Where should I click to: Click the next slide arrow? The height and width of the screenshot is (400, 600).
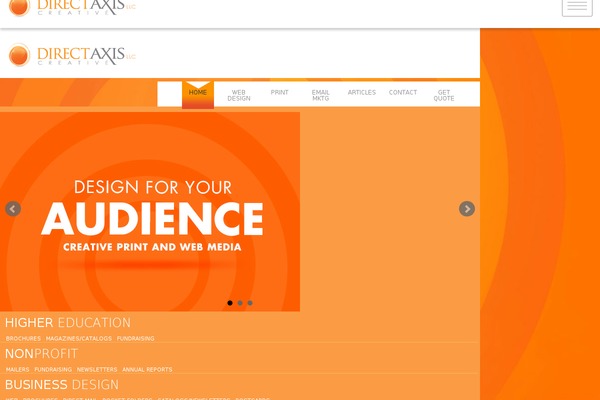point(467,209)
